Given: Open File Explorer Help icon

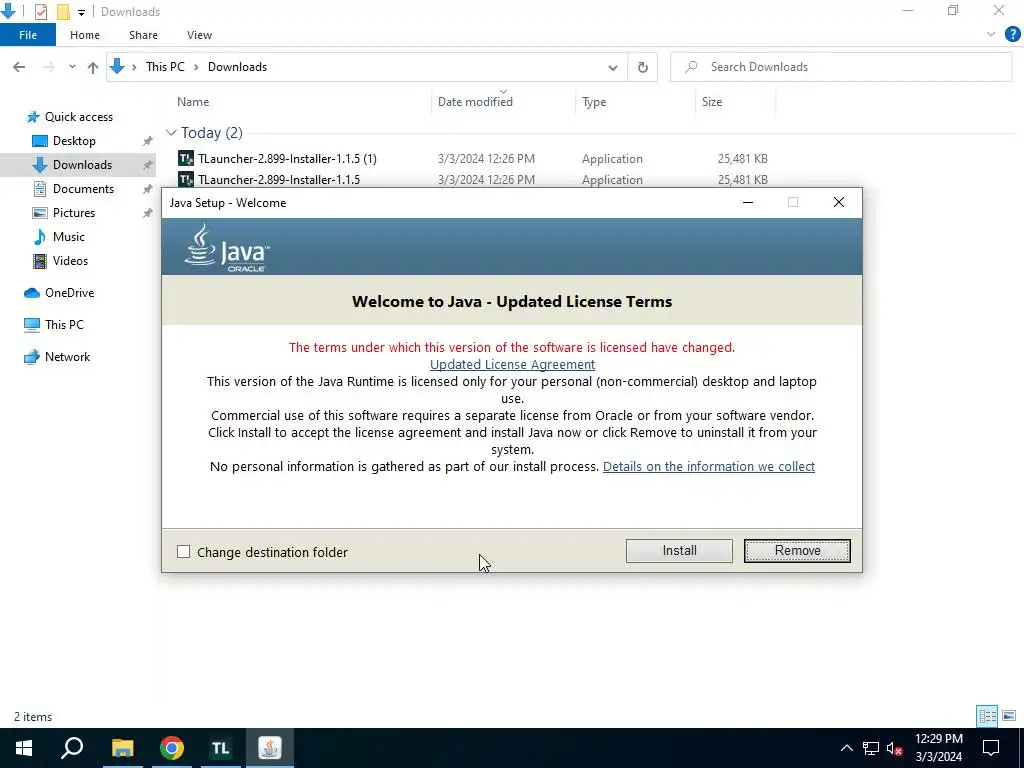Looking at the screenshot, I should tap(1012, 35).
